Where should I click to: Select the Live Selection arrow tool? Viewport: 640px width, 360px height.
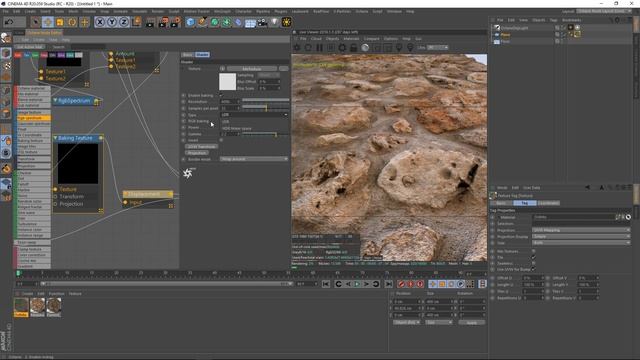pos(36,22)
